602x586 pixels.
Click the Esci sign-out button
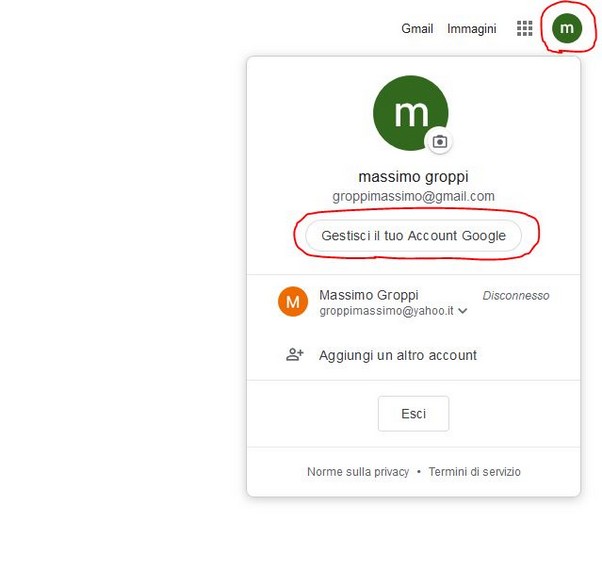coord(413,414)
